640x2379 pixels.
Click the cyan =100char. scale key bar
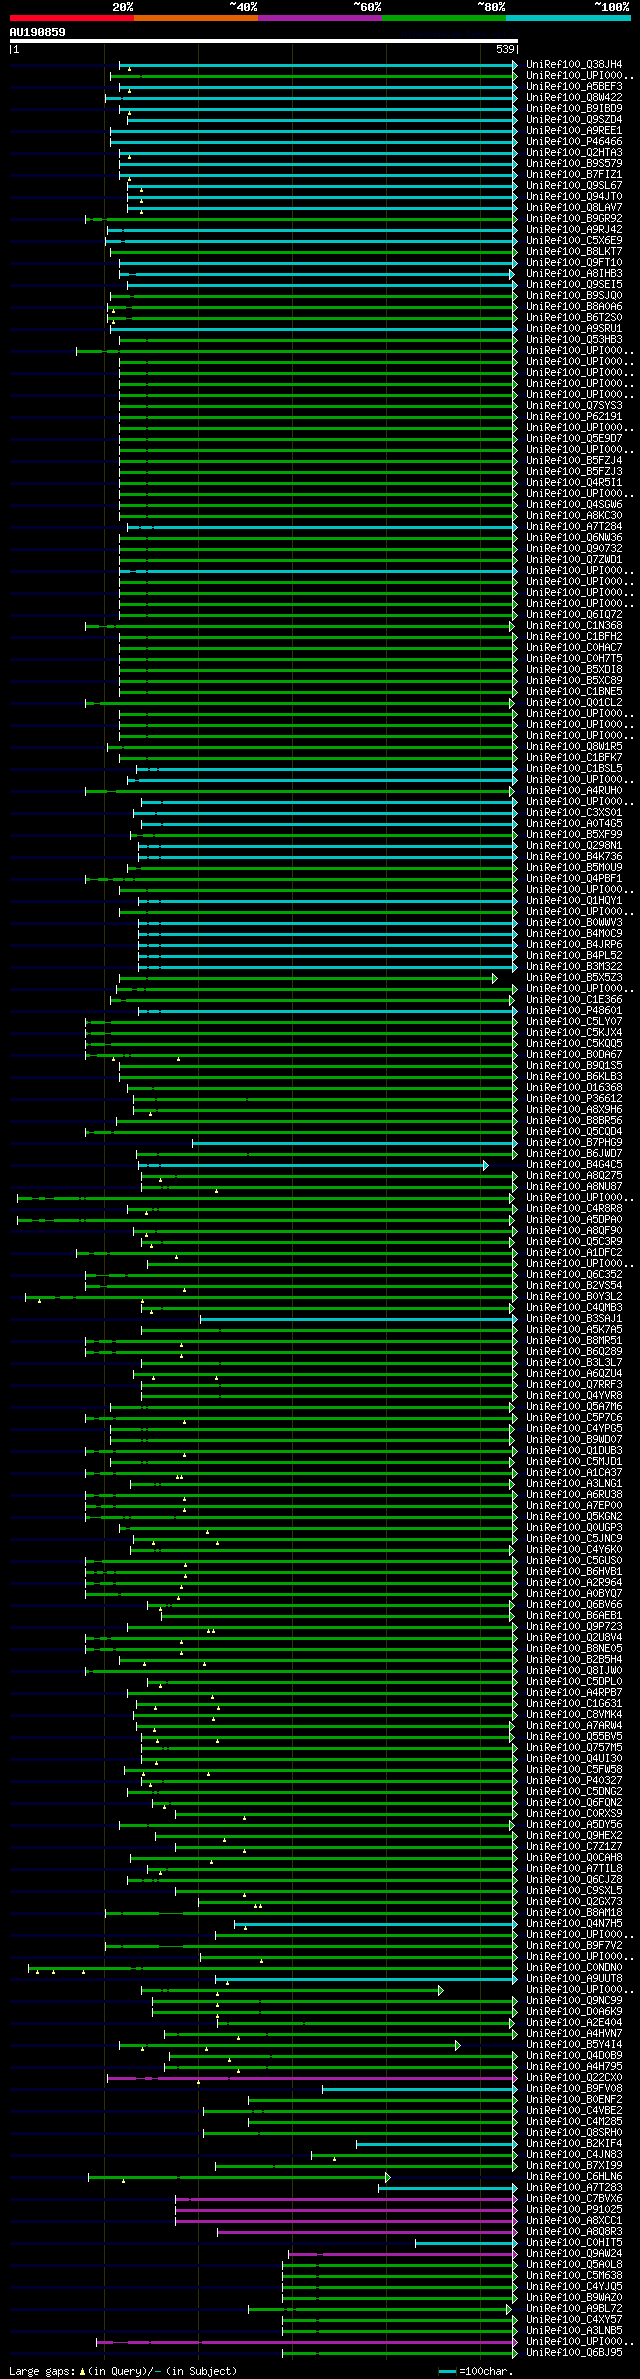(447, 2371)
